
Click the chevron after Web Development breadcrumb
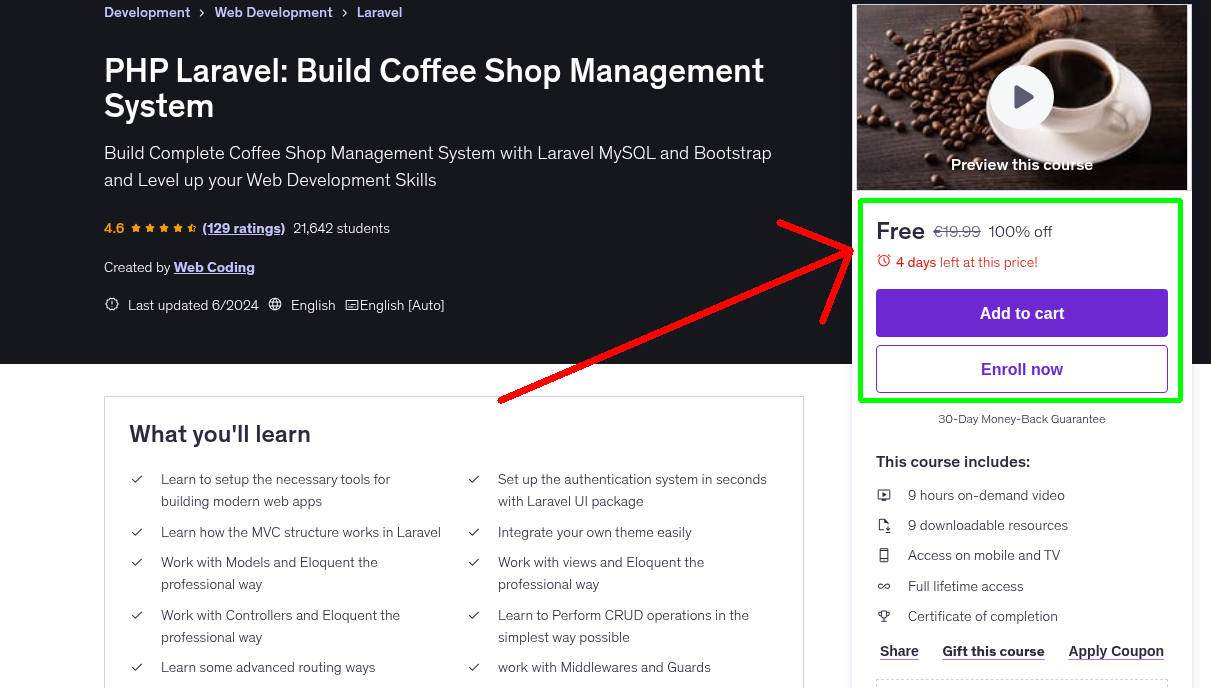pos(345,13)
